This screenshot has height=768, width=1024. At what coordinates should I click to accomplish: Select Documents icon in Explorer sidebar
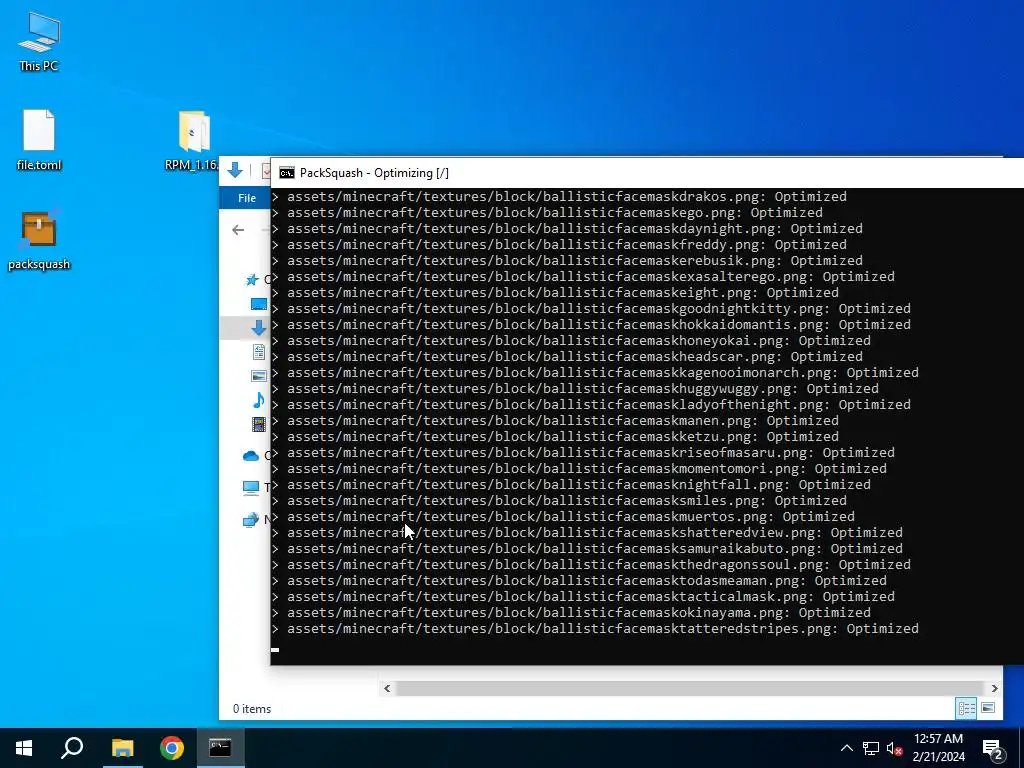tap(259, 352)
